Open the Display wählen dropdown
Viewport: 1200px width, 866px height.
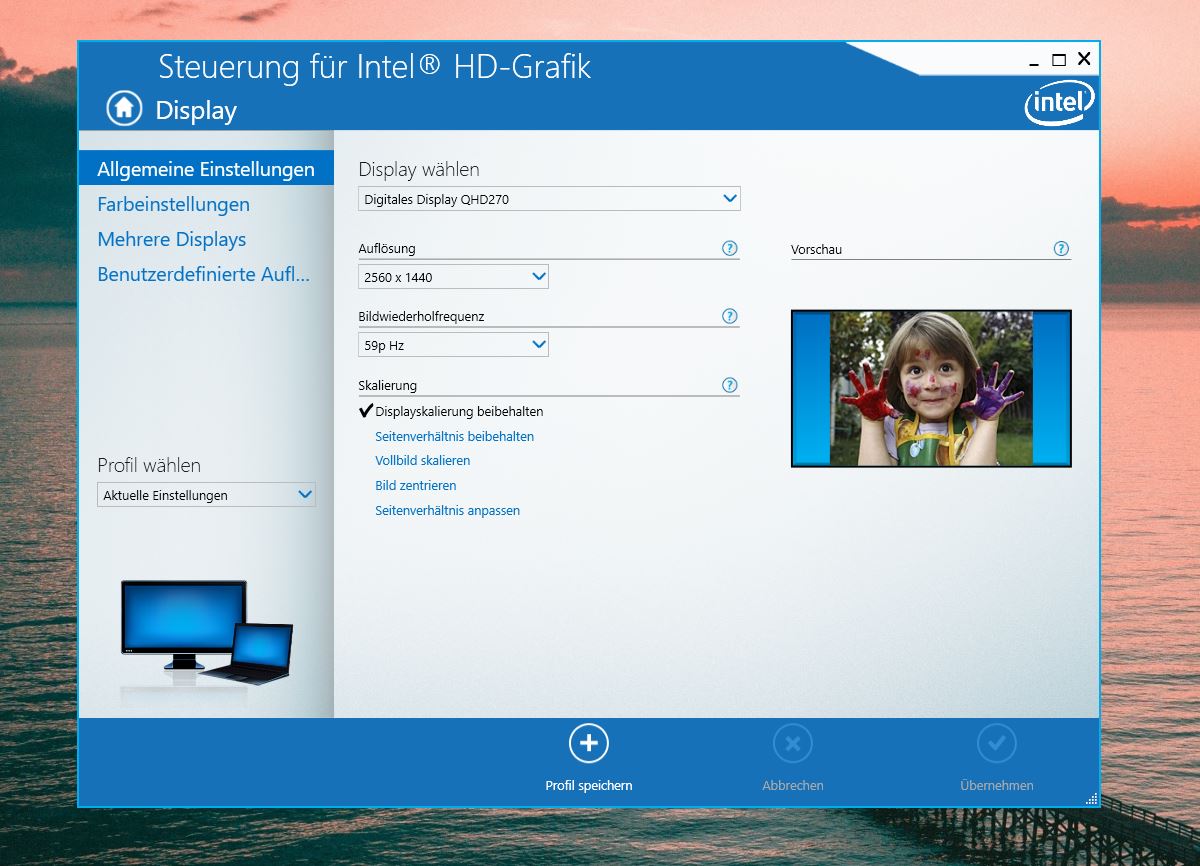point(549,199)
